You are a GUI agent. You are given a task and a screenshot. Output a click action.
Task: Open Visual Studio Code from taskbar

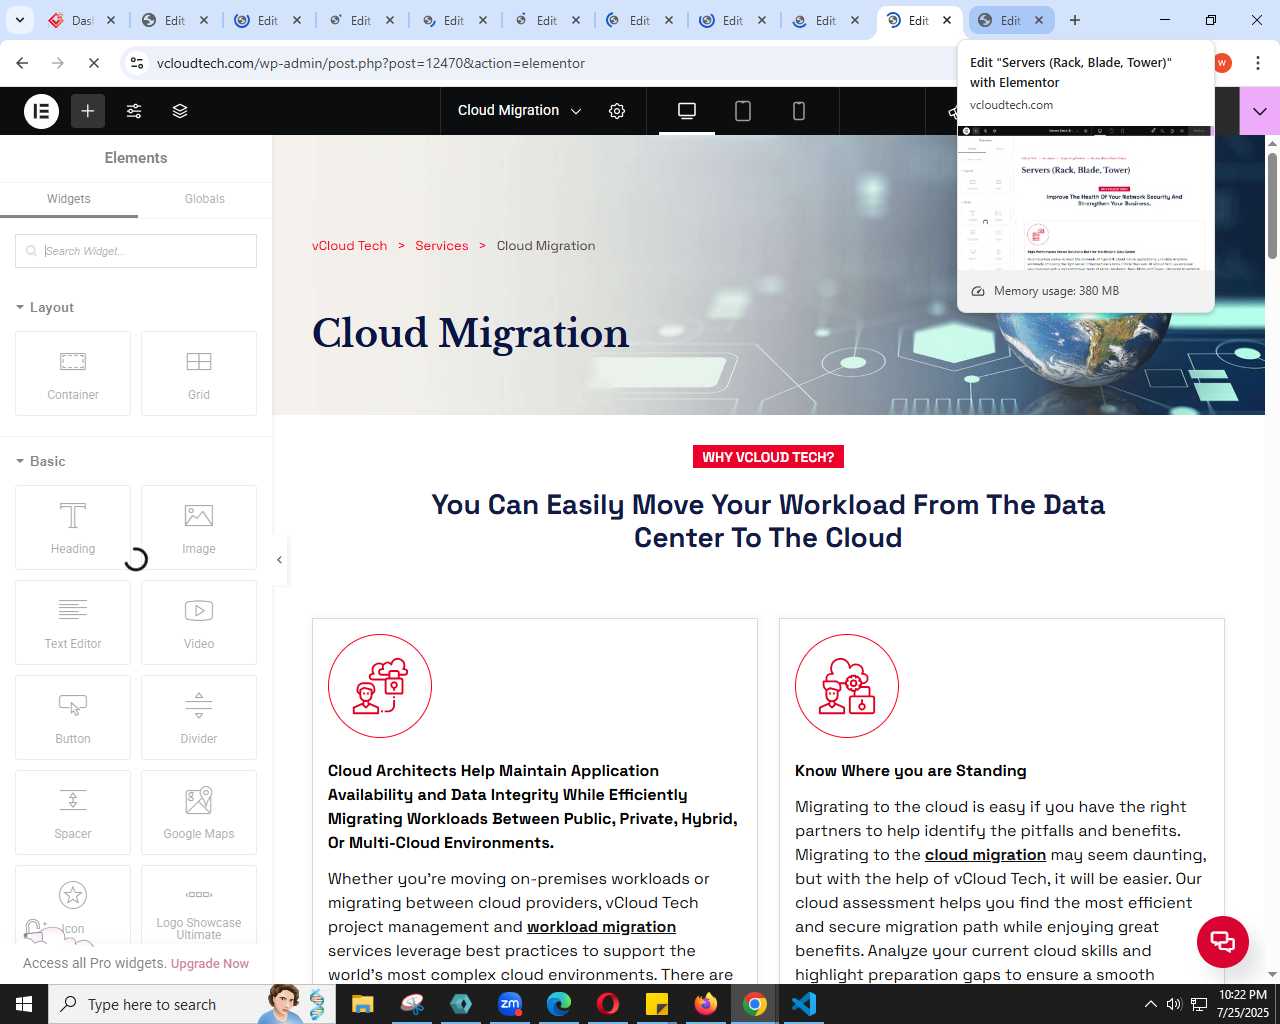804,1004
